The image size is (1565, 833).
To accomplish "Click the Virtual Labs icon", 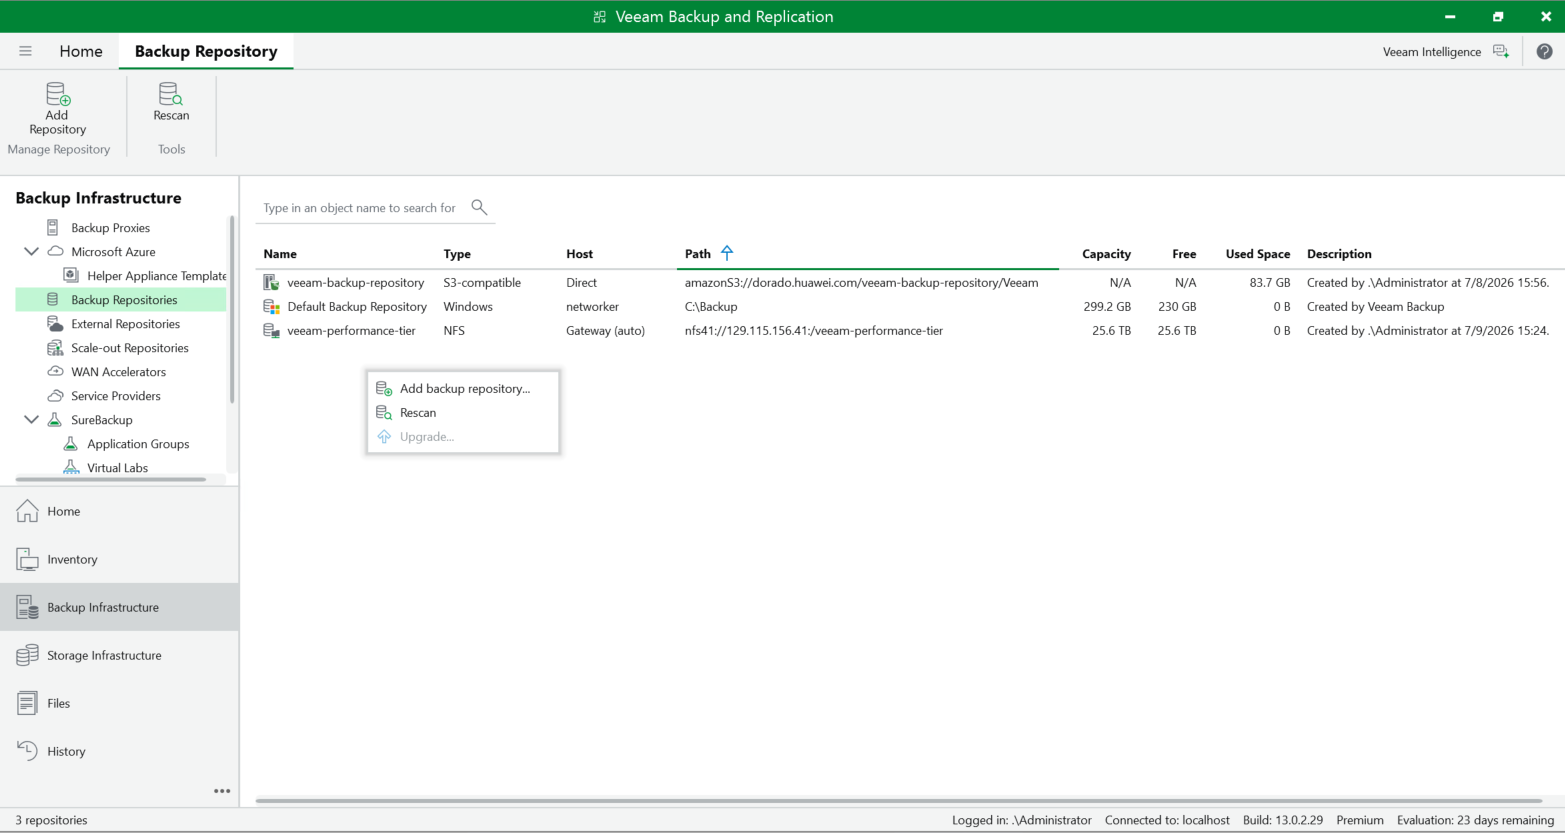I will 71,468.
